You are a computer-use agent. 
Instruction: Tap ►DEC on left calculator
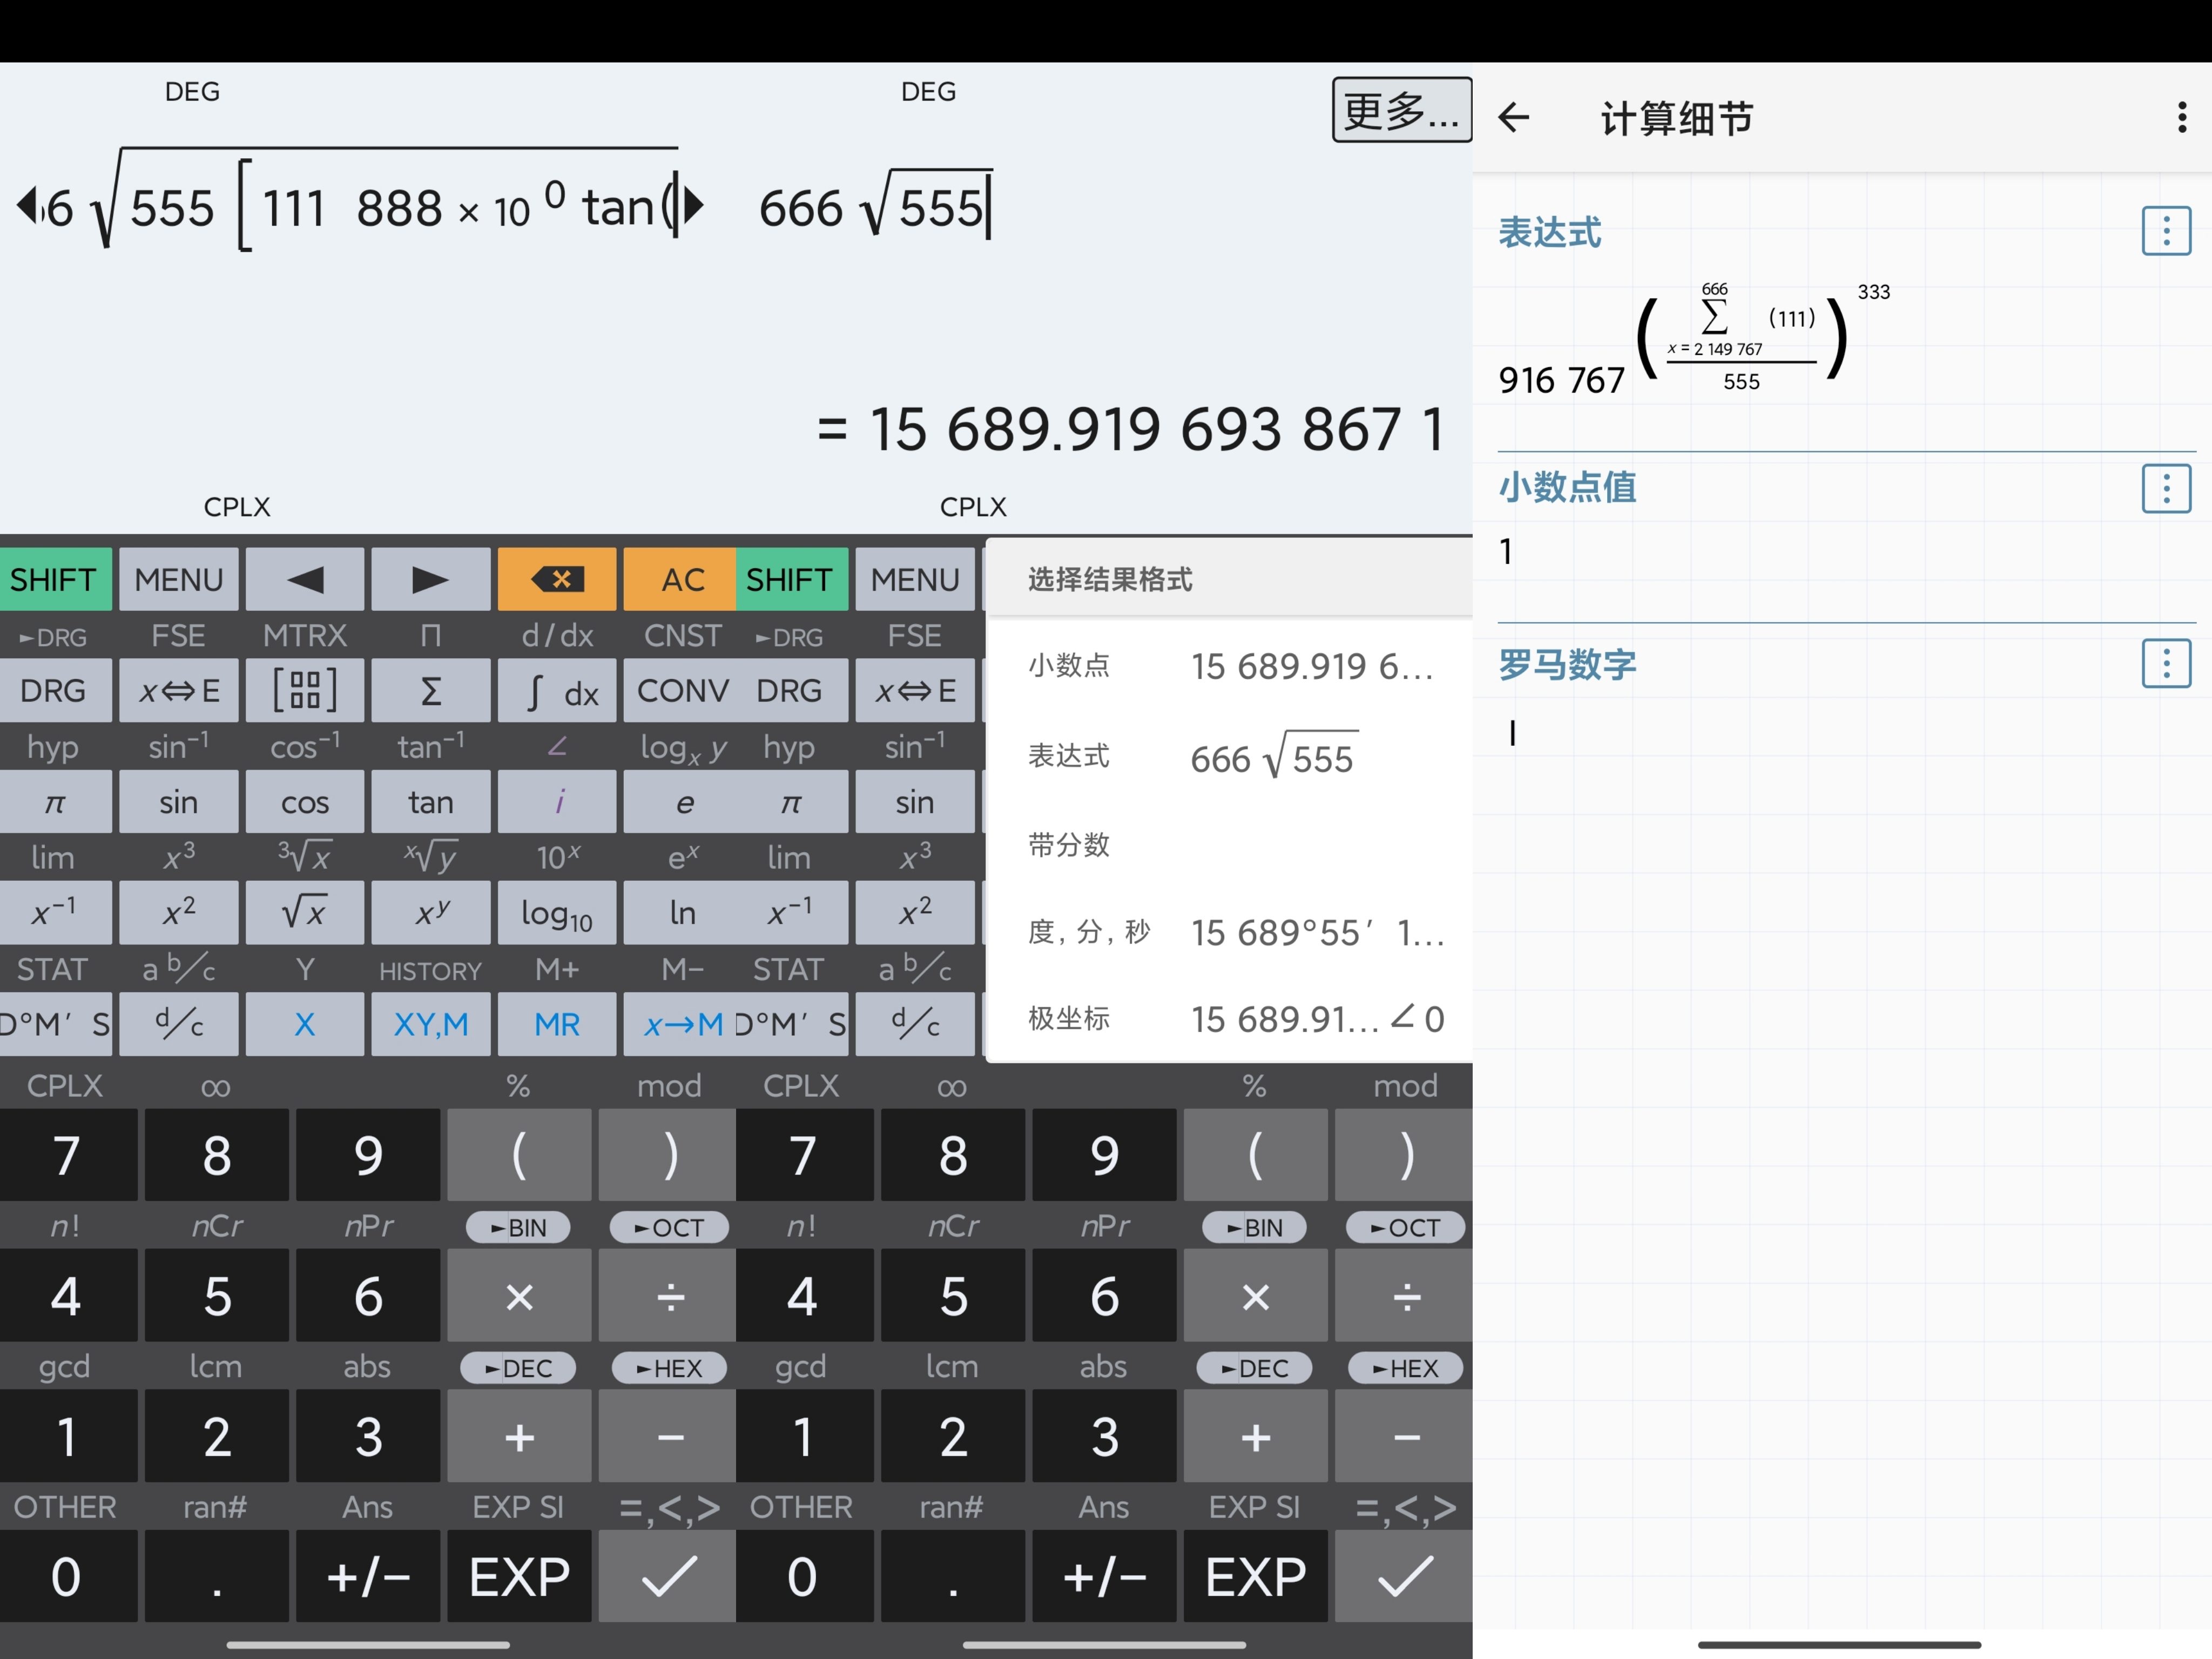(x=518, y=1367)
